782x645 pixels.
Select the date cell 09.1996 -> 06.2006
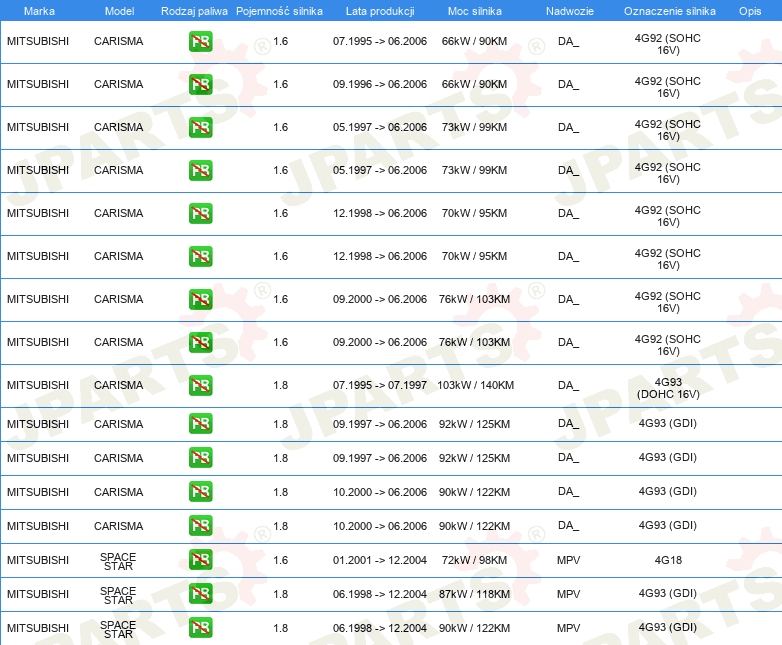(380, 84)
